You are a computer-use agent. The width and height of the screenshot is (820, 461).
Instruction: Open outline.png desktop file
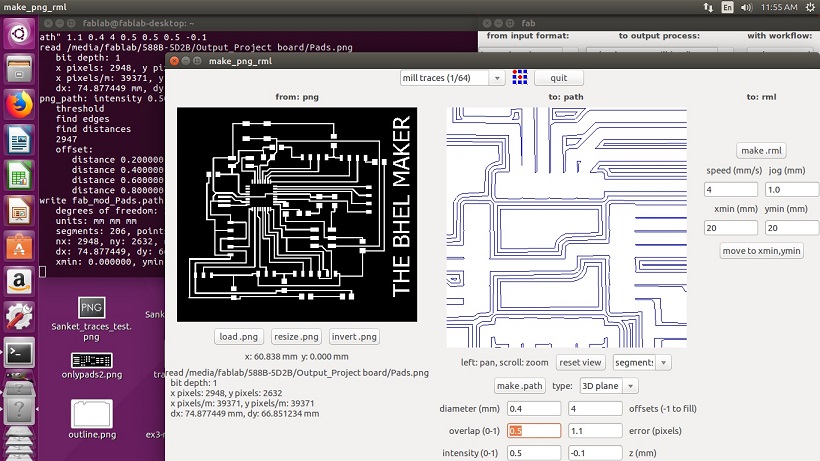92,419
